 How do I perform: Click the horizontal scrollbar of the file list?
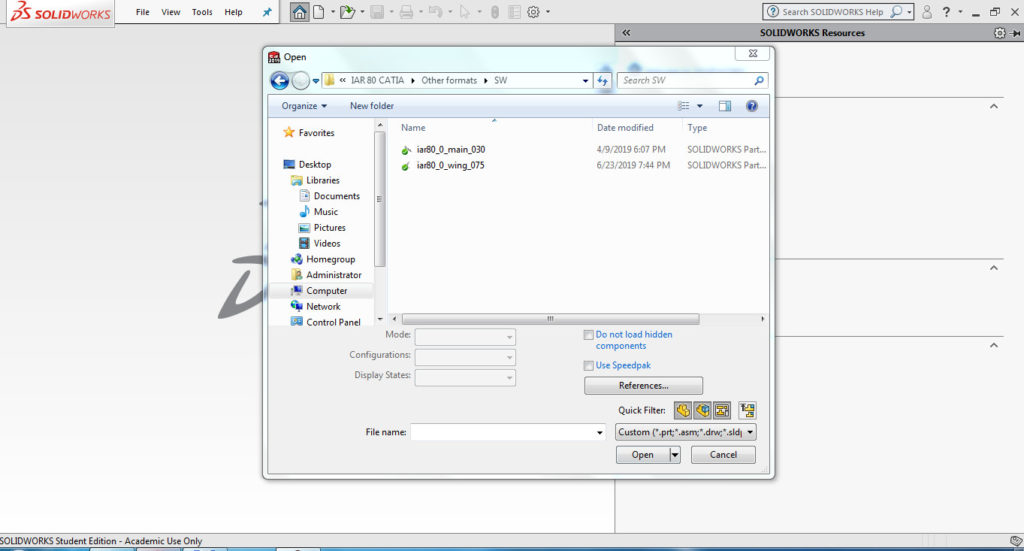551,319
